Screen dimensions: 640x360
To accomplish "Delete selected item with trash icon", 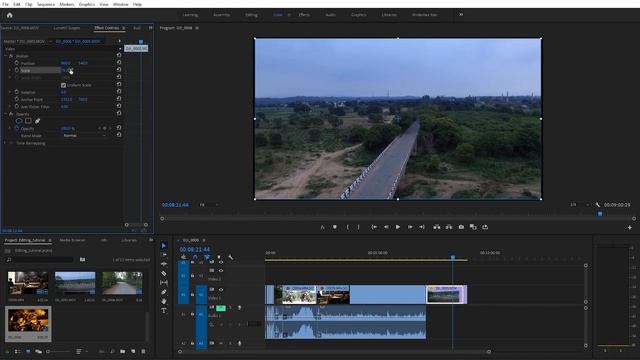I will 143,351.
